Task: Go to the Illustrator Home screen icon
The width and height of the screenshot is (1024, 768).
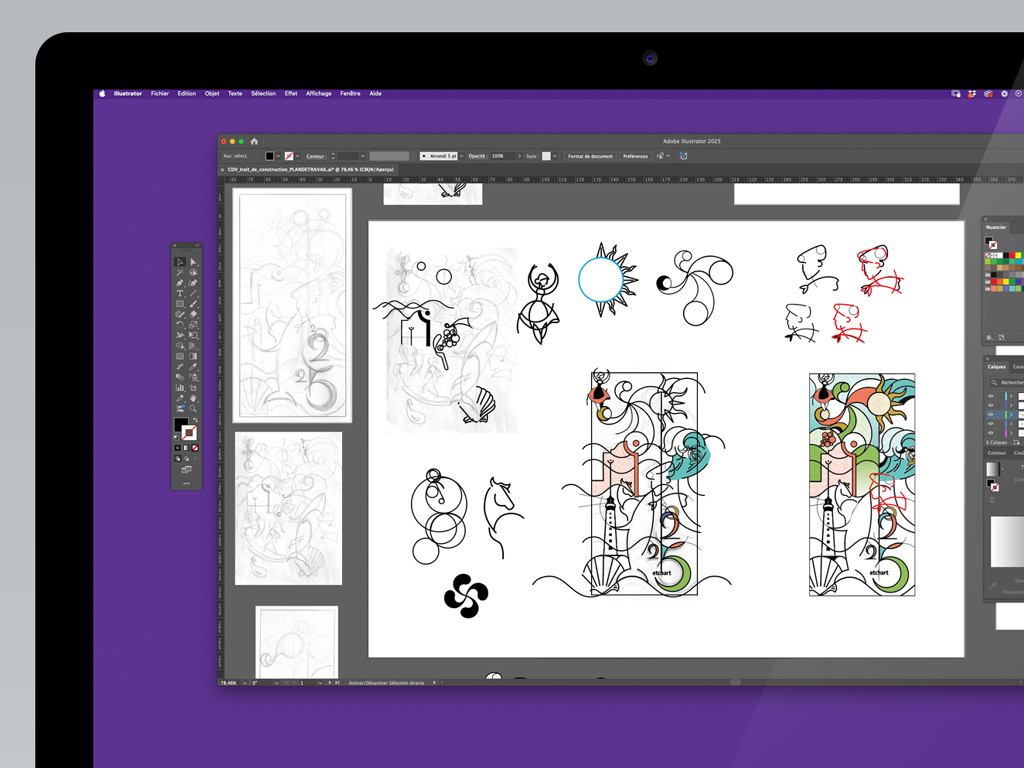Action: pyautogui.click(x=254, y=141)
